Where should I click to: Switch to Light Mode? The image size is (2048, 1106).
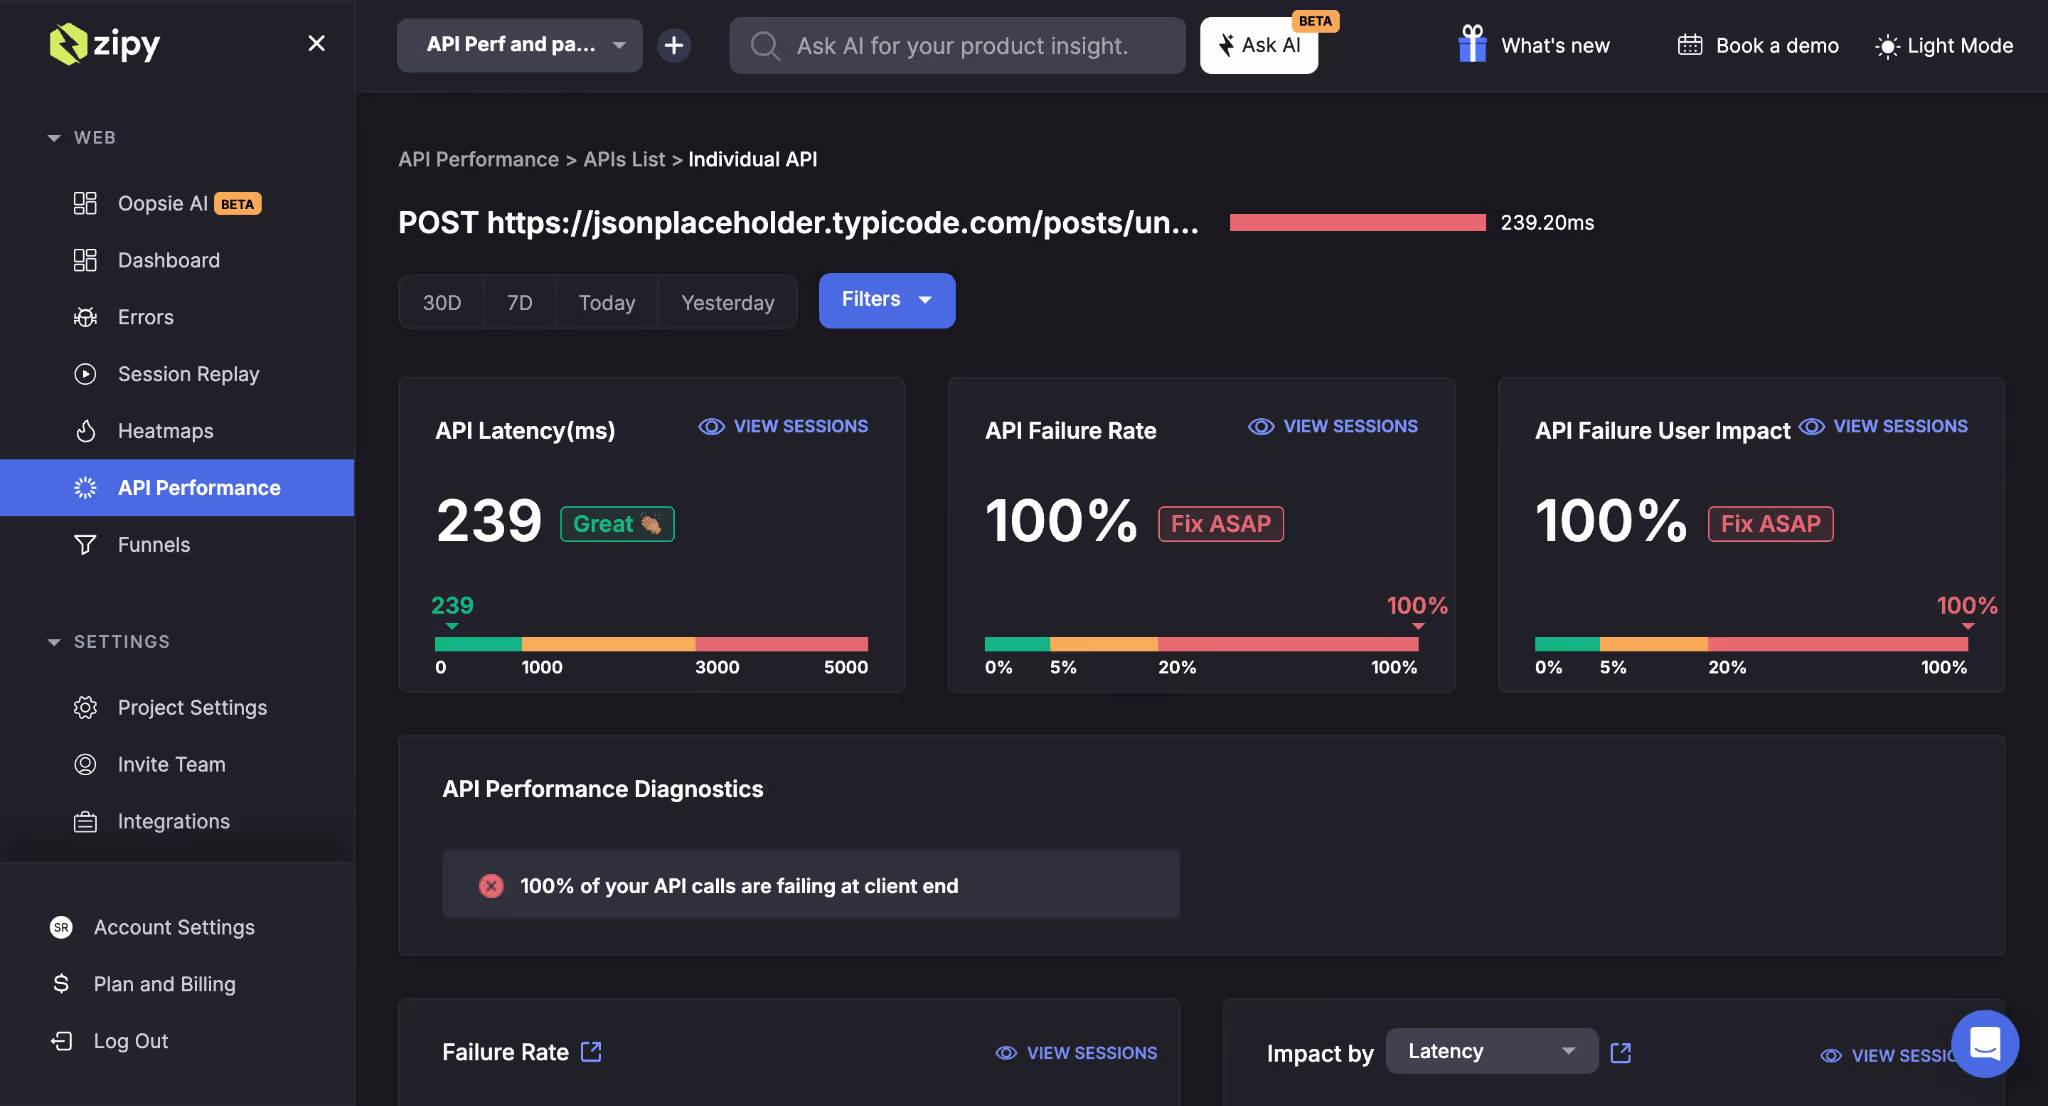click(x=1941, y=45)
